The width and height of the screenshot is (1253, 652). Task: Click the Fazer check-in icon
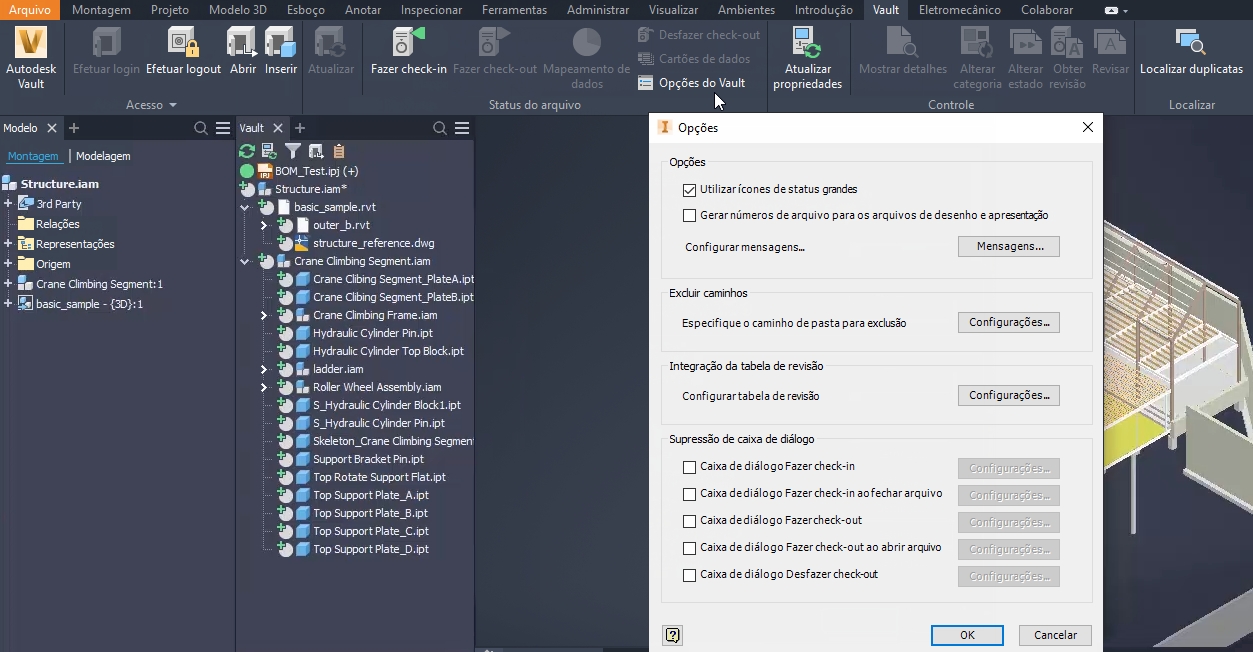pyautogui.click(x=408, y=43)
